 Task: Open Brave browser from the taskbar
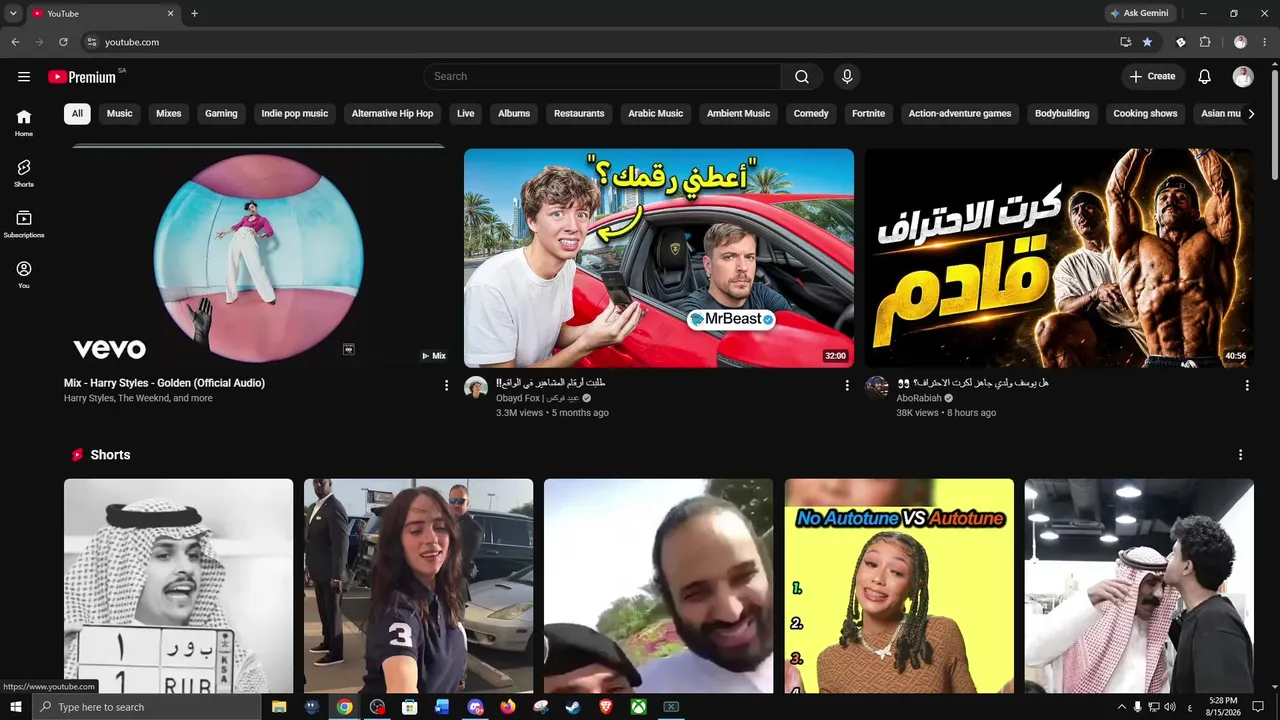tap(605, 707)
